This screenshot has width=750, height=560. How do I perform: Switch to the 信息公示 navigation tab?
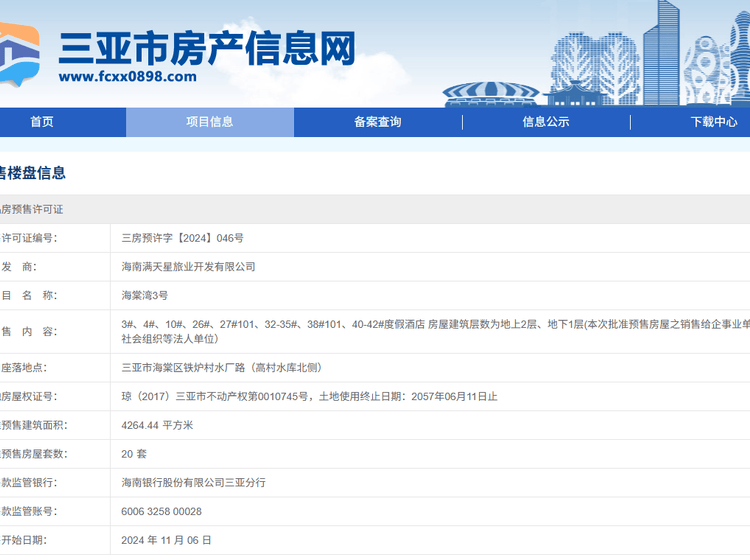546,122
